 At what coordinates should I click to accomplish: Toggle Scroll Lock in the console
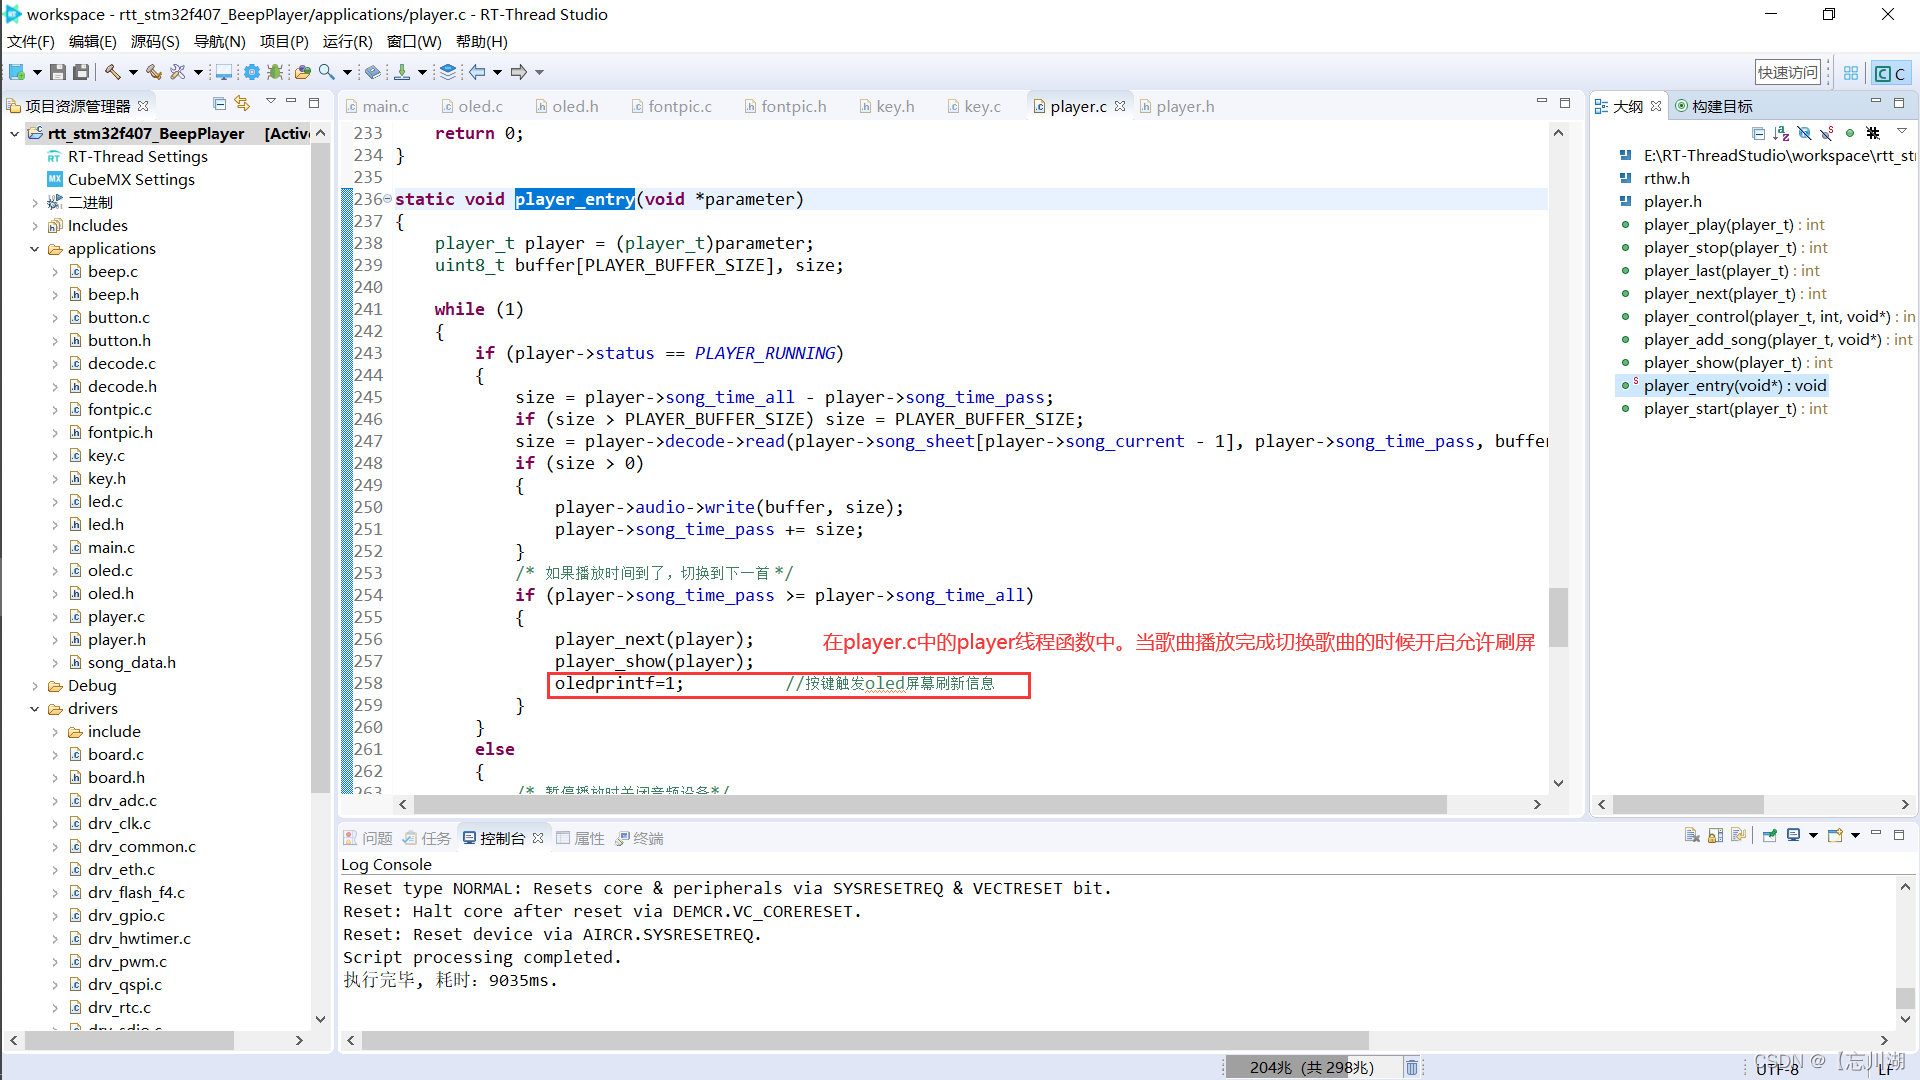(x=1715, y=836)
